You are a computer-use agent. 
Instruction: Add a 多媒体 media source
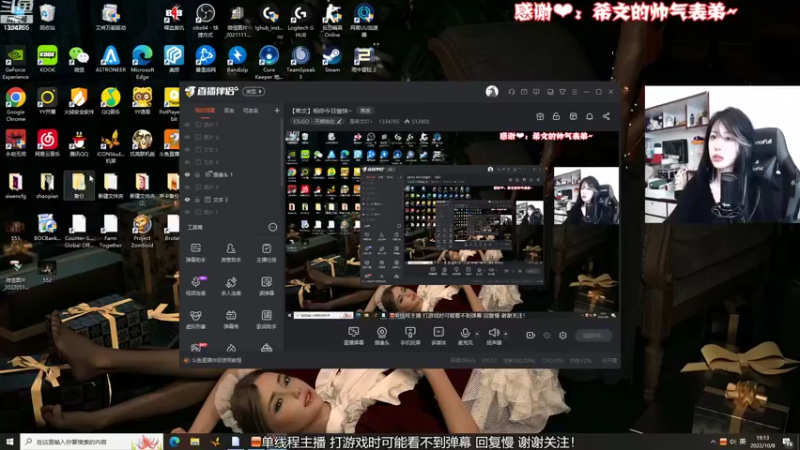(x=438, y=336)
